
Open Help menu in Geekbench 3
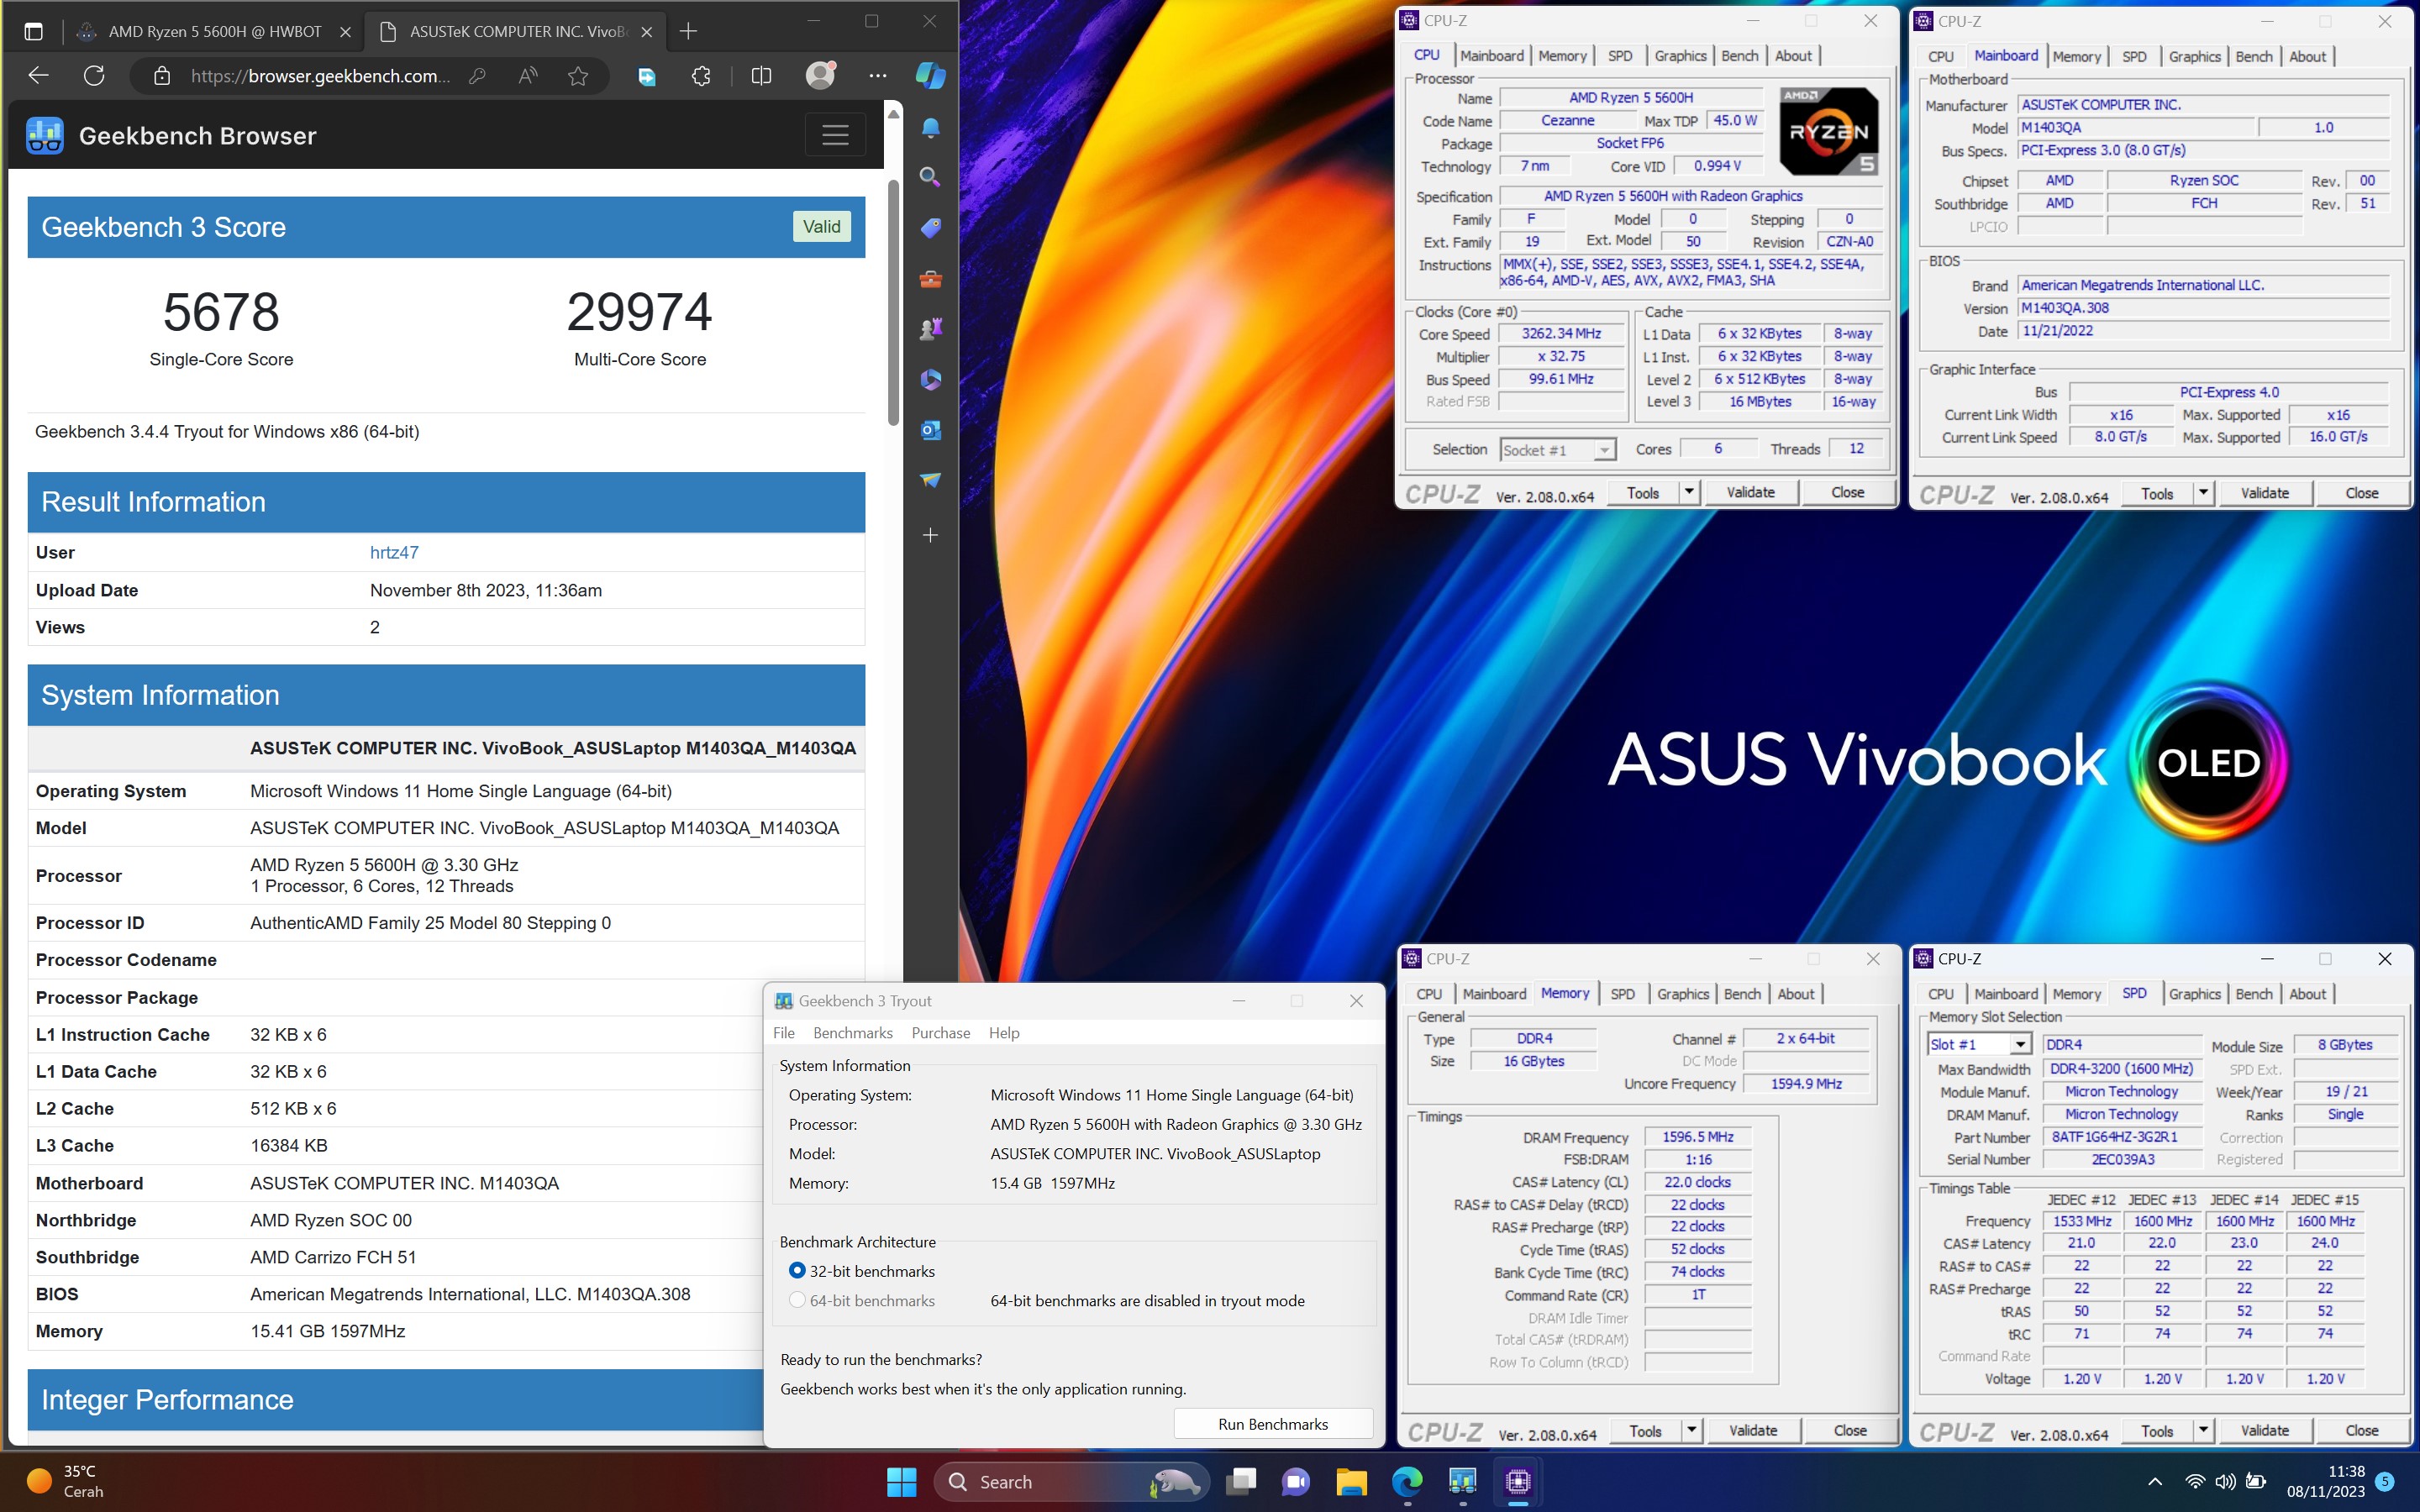tap(1004, 1033)
